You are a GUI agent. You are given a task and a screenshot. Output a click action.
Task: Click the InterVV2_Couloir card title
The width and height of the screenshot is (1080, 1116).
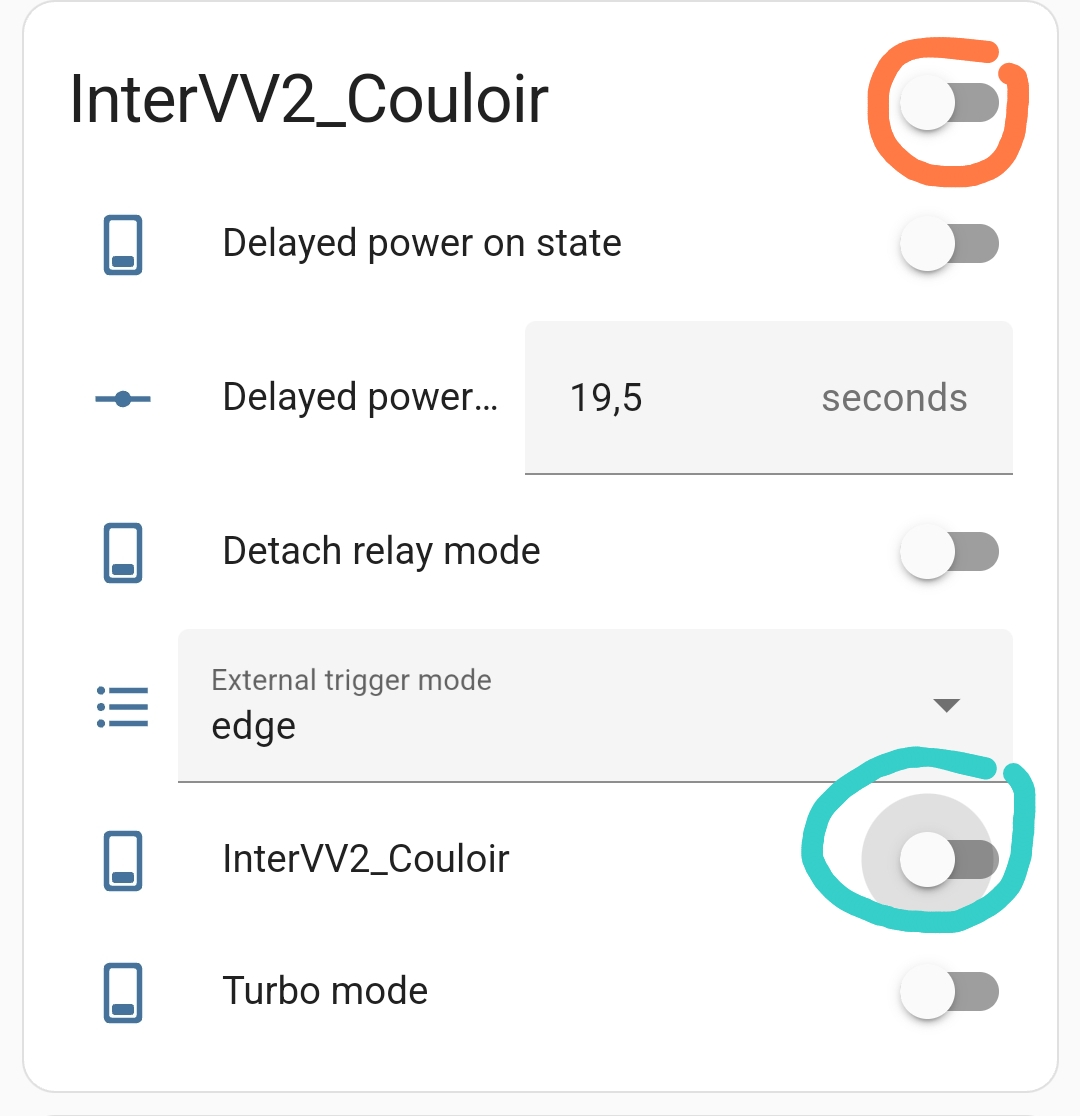tap(309, 100)
